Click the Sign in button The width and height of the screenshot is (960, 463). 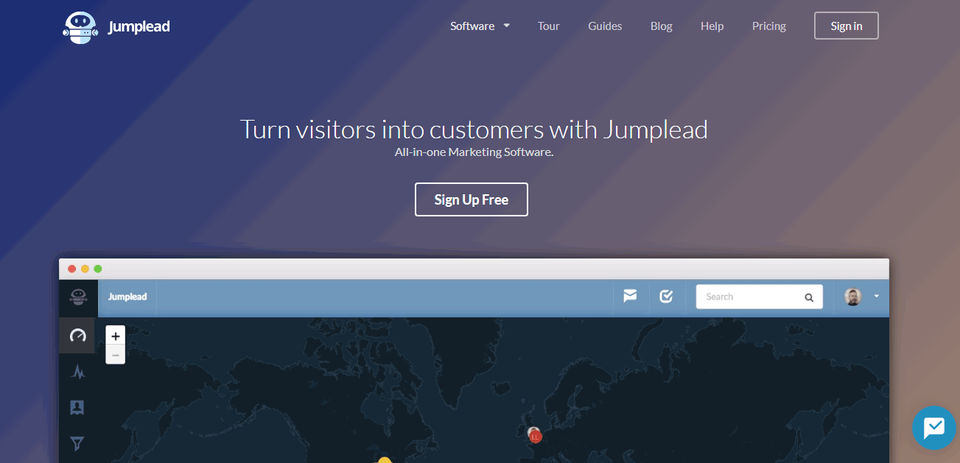846,26
